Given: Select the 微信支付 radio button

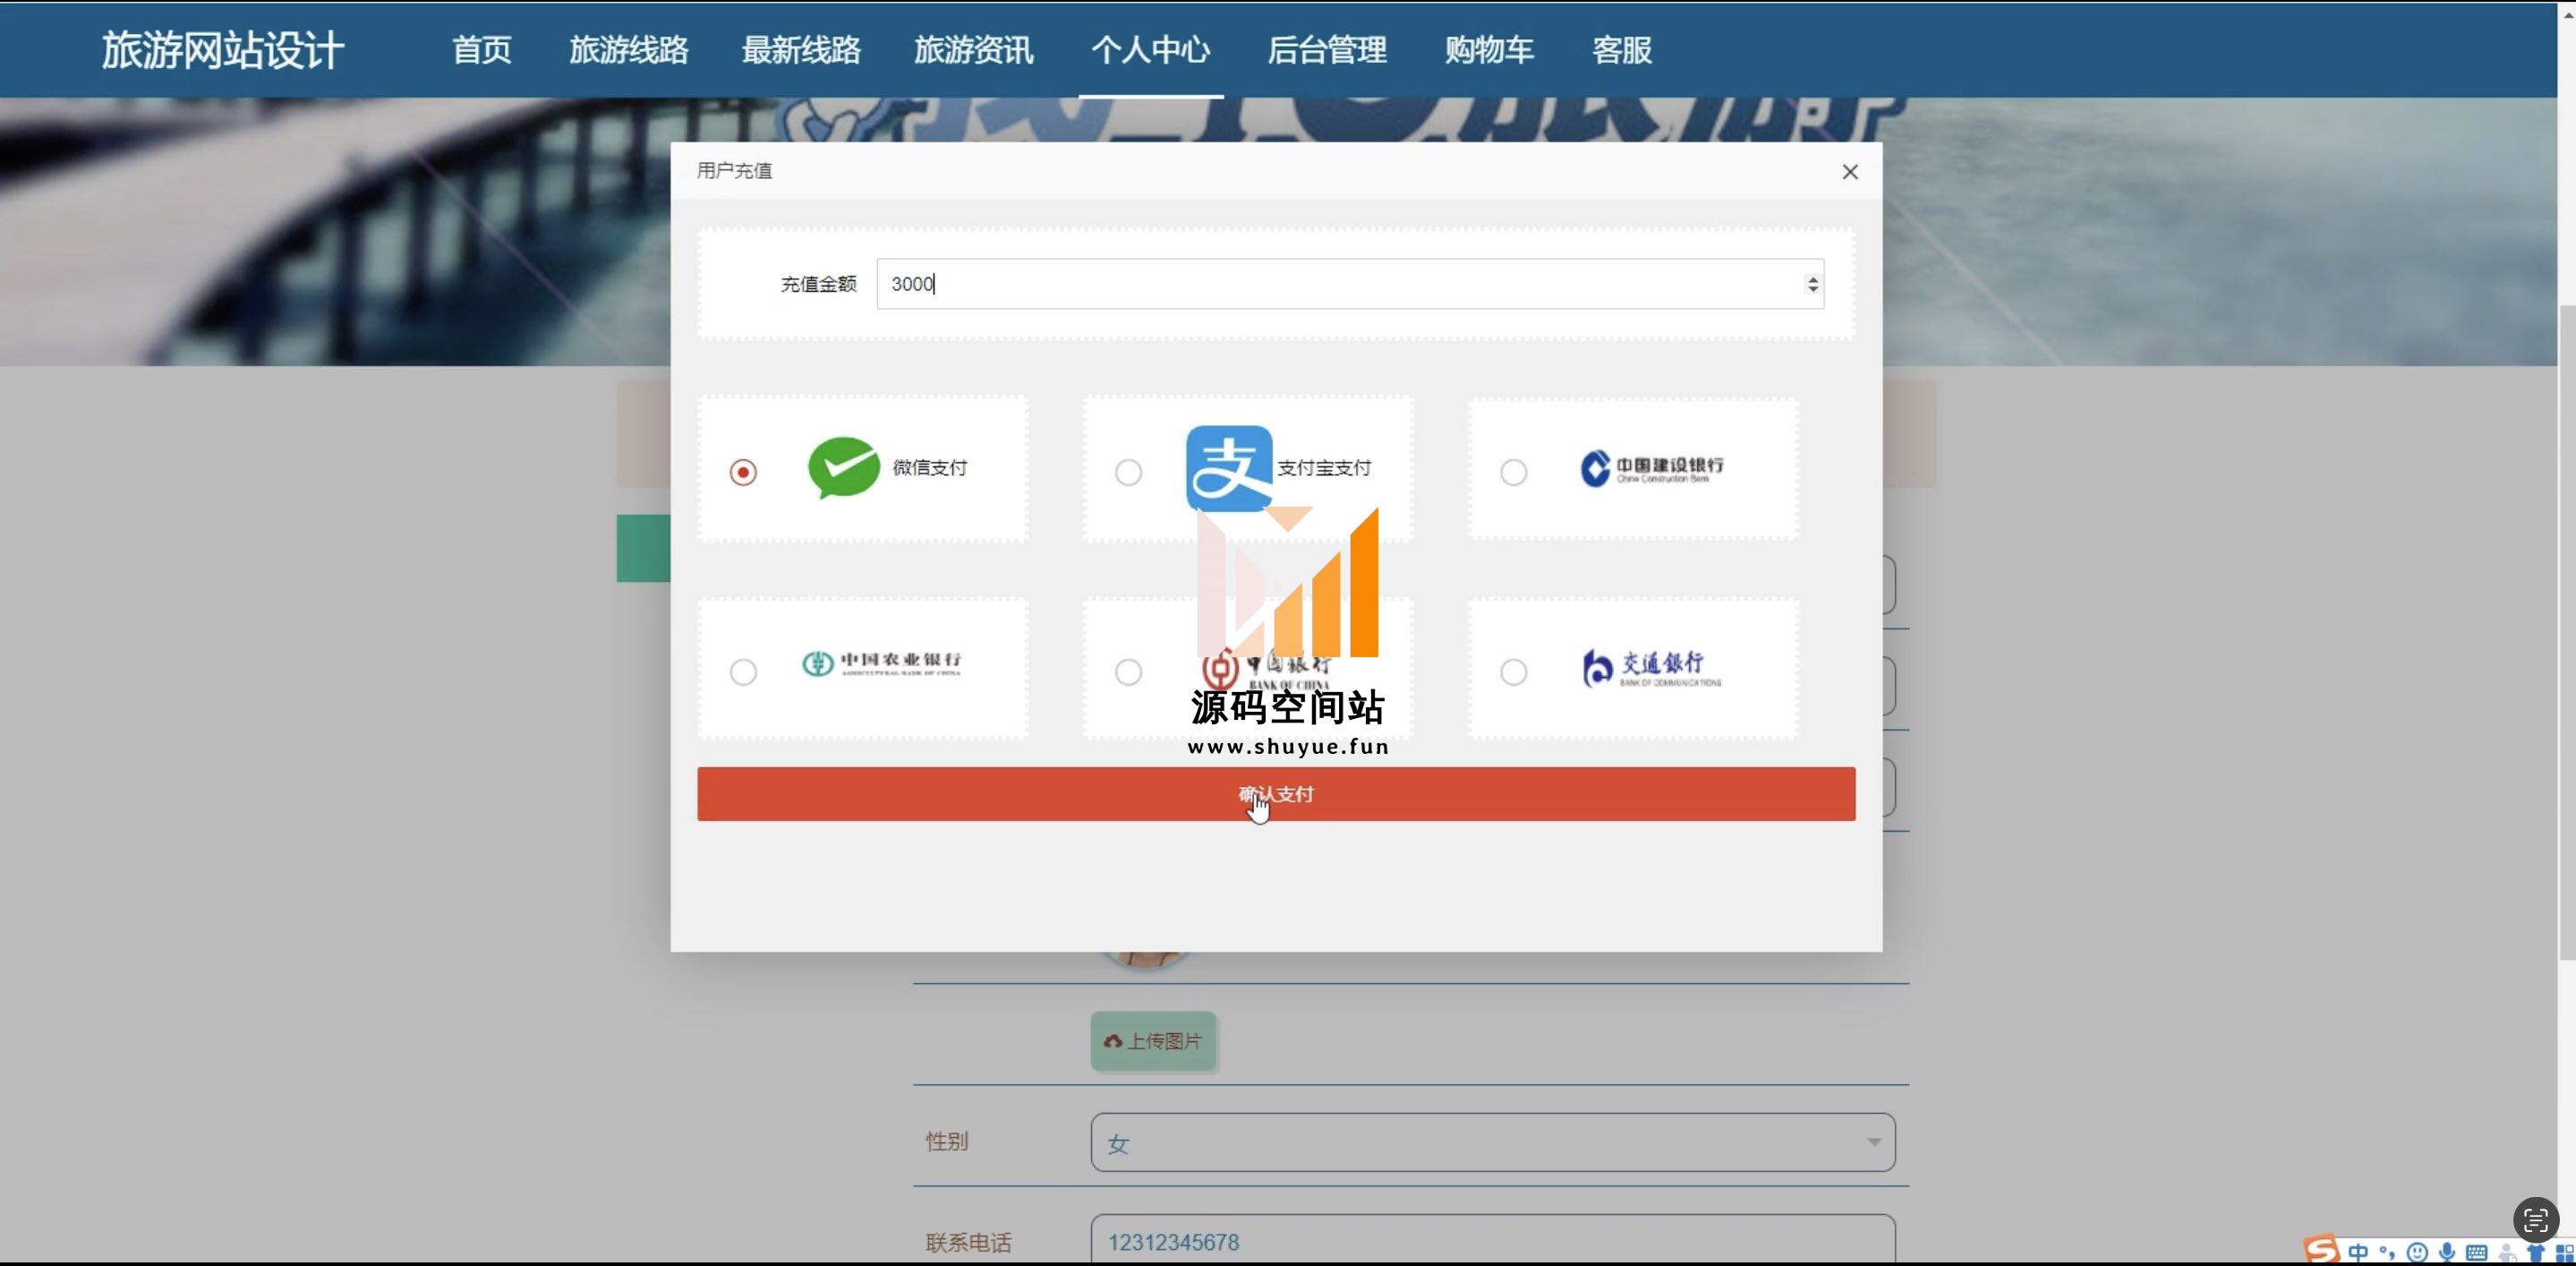Looking at the screenshot, I should point(743,472).
